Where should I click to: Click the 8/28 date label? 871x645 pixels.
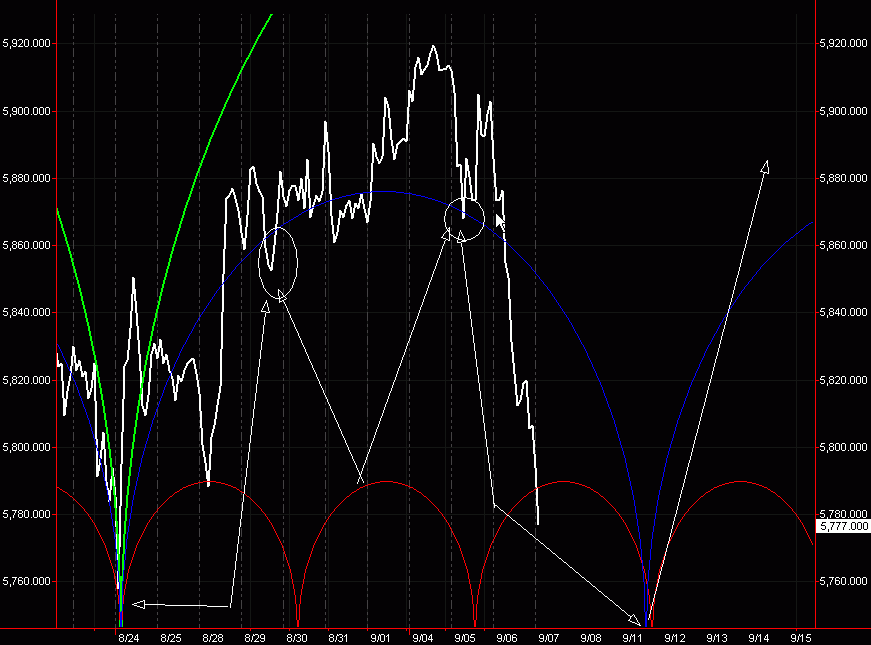[x=213, y=638]
